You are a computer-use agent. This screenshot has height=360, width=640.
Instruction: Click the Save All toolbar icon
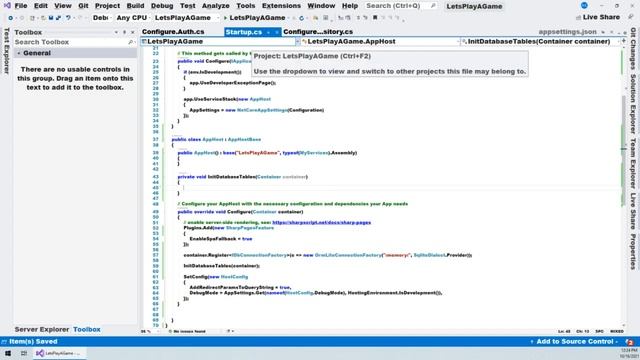tap(58, 18)
